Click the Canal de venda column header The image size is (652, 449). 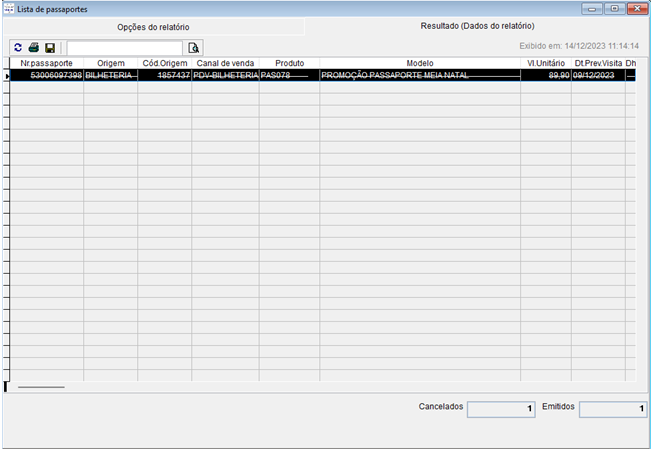(x=225, y=63)
